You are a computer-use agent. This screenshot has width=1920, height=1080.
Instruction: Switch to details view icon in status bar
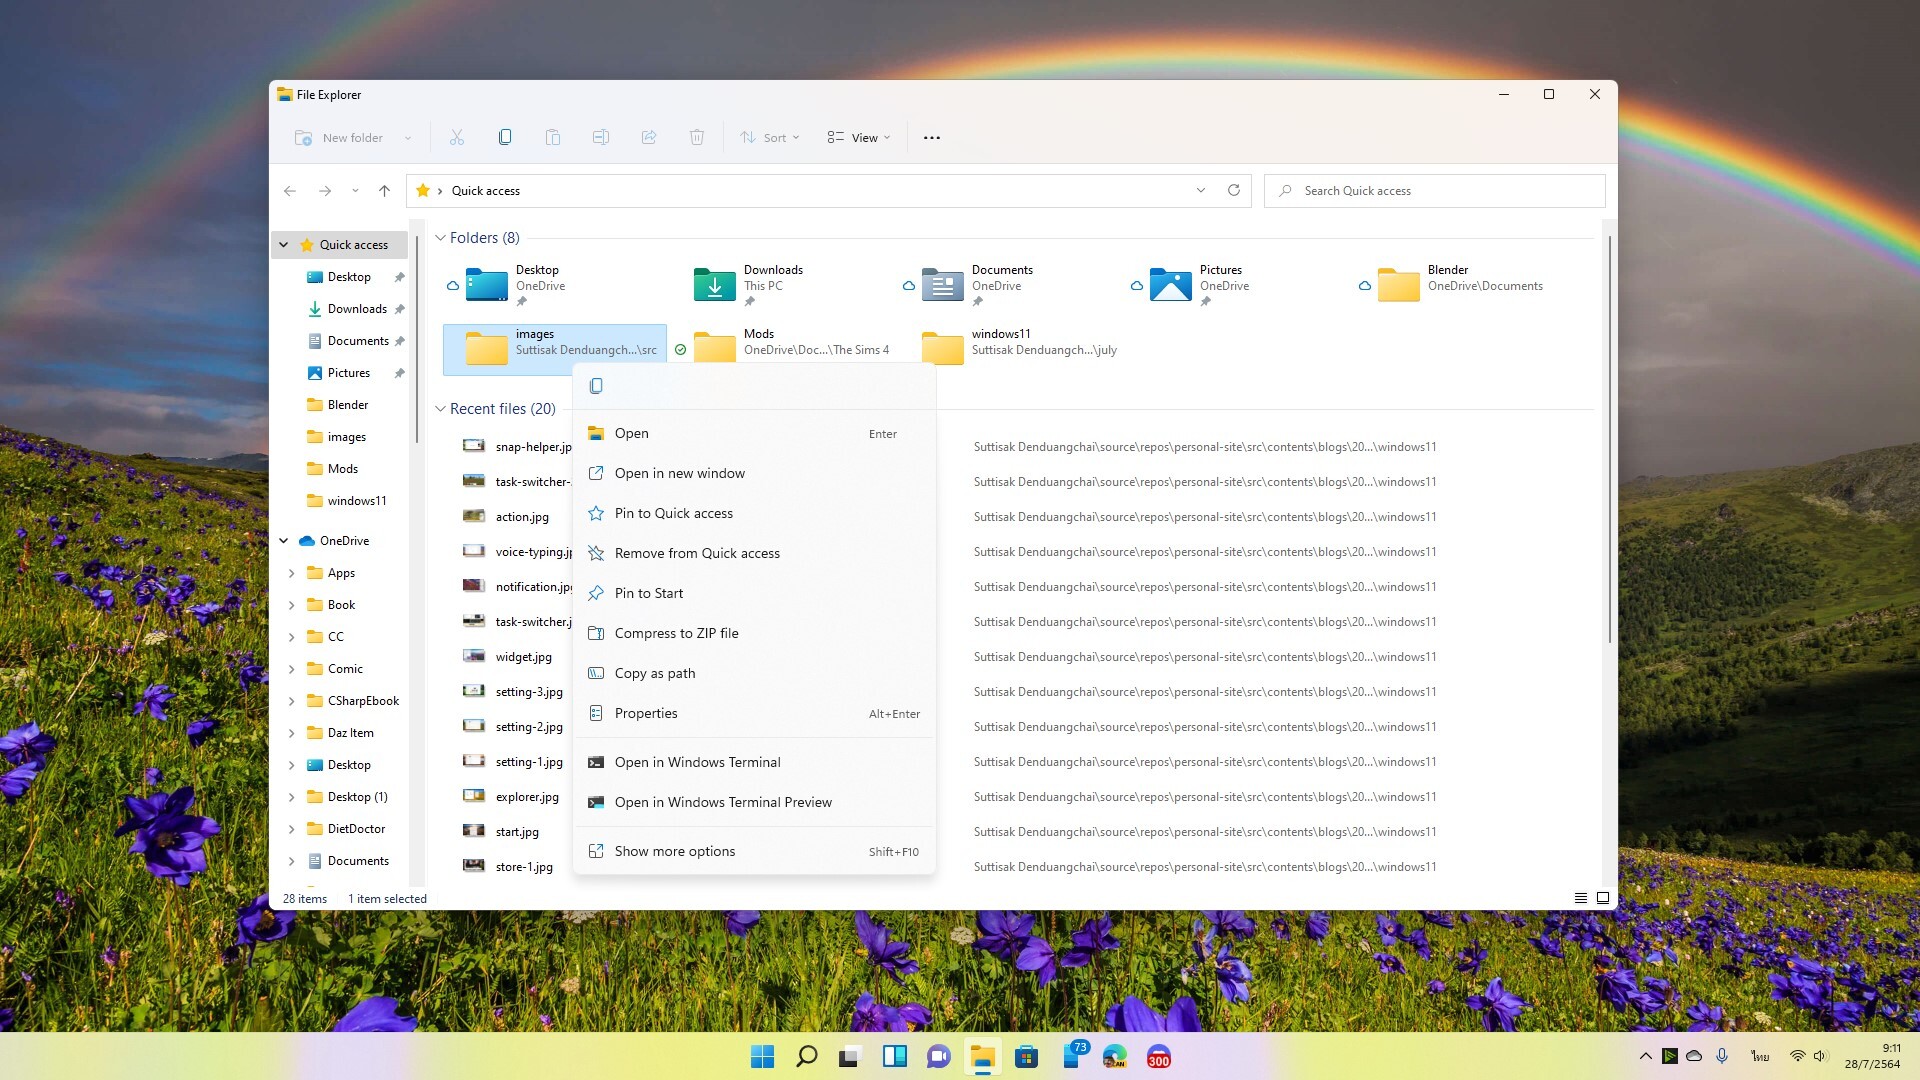pos(1581,898)
